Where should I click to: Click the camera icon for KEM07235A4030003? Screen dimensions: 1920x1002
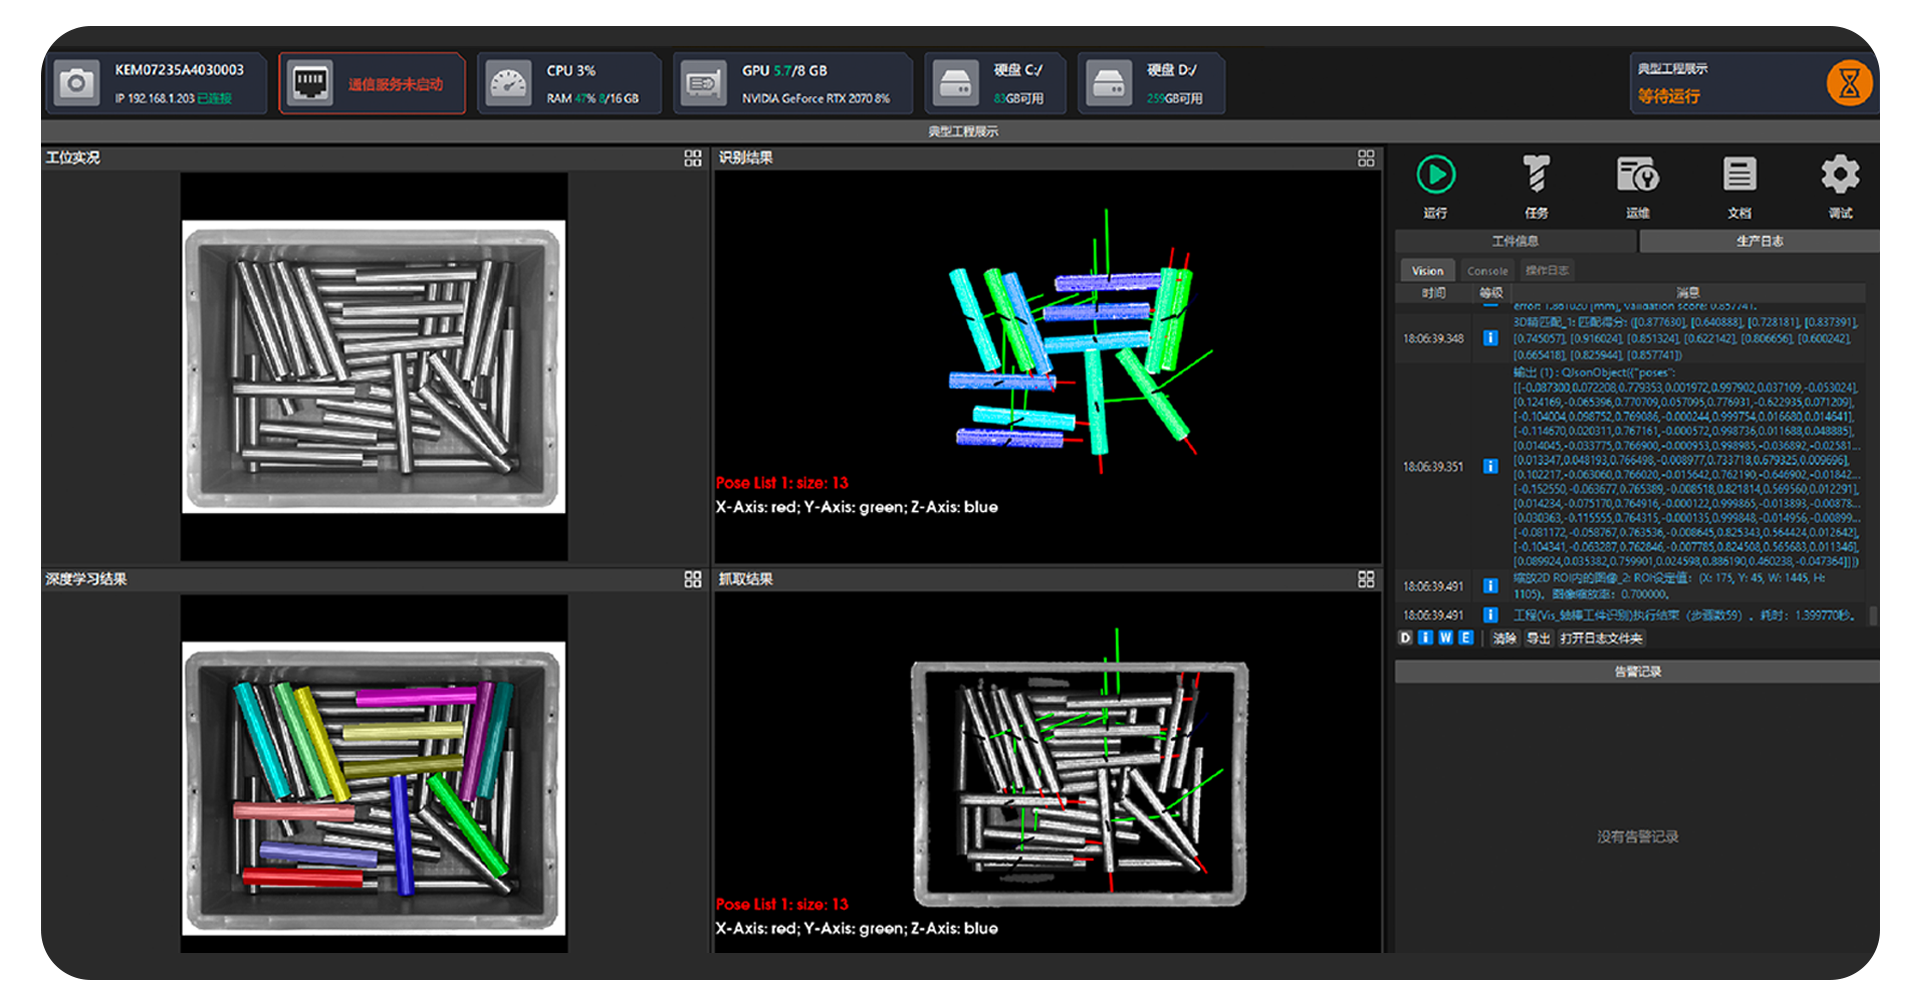tap(76, 84)
